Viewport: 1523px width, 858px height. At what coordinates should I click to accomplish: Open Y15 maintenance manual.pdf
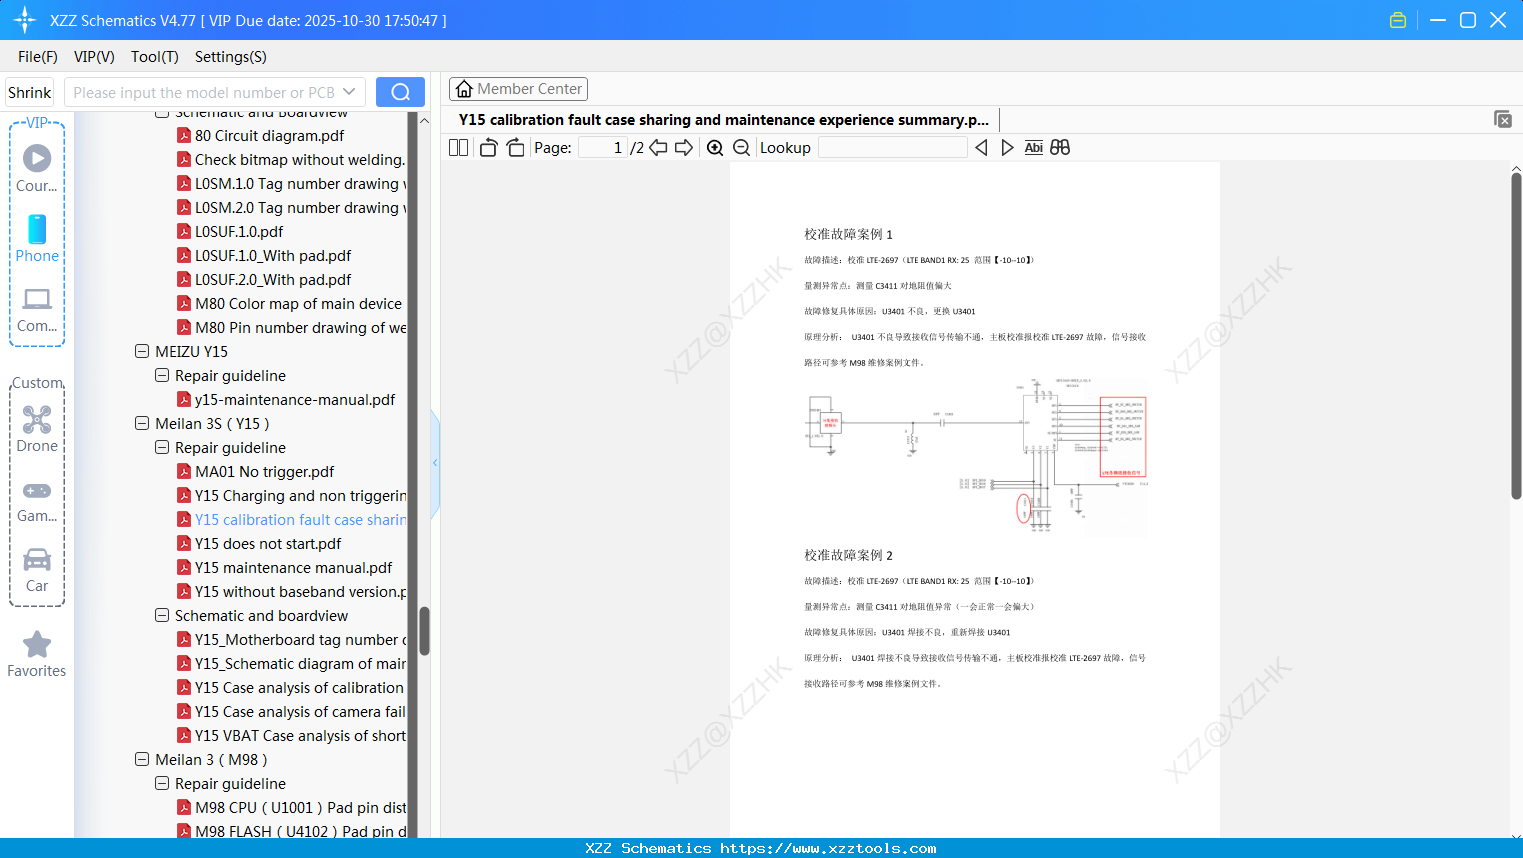(x=294, y=567)
